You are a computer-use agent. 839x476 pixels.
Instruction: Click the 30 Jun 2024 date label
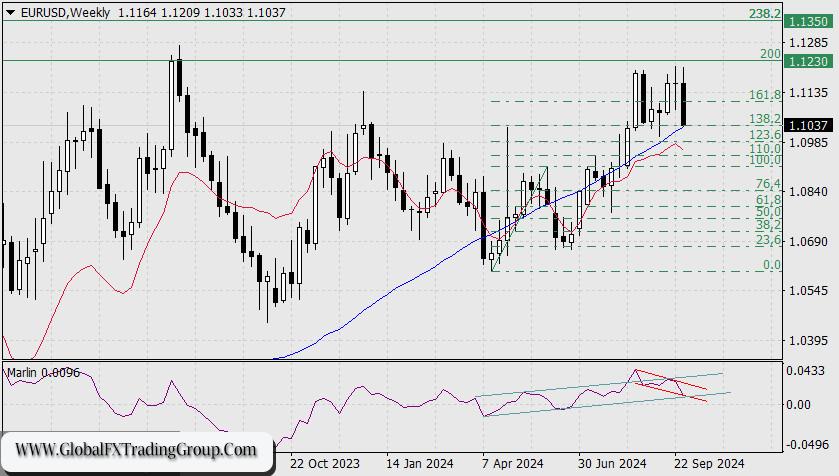[x=612, y=463]
